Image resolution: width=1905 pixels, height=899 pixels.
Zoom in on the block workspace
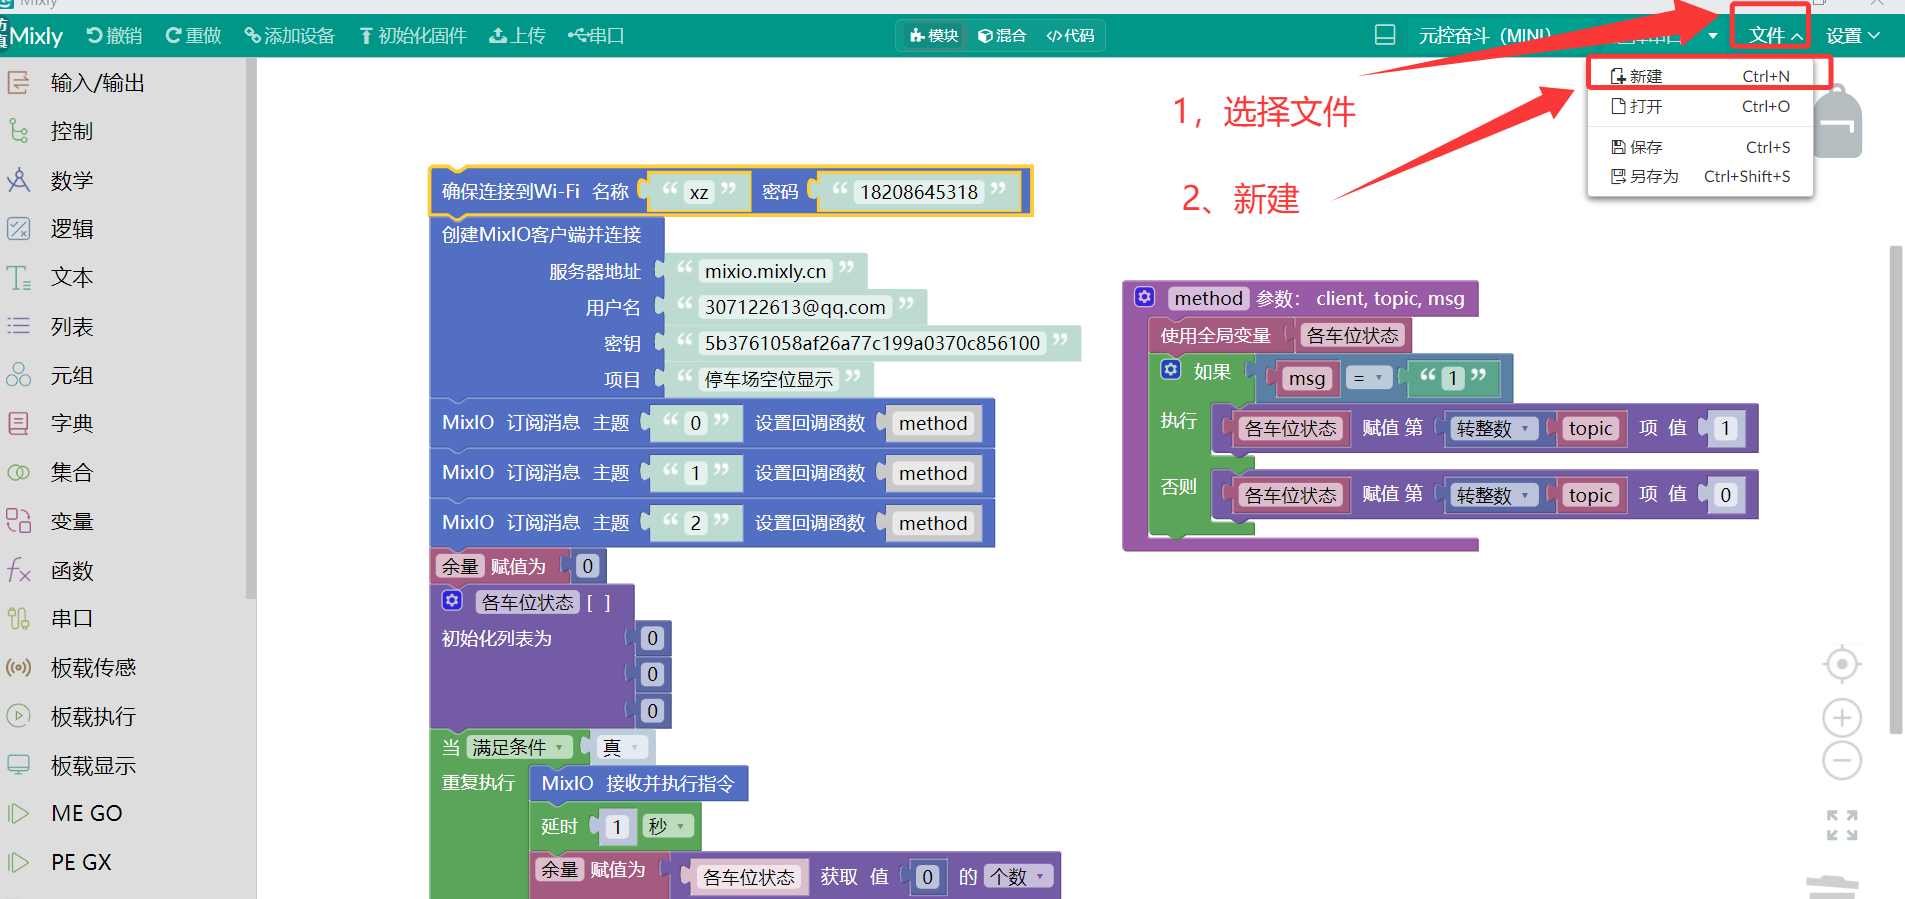(x=1842, y=718)
